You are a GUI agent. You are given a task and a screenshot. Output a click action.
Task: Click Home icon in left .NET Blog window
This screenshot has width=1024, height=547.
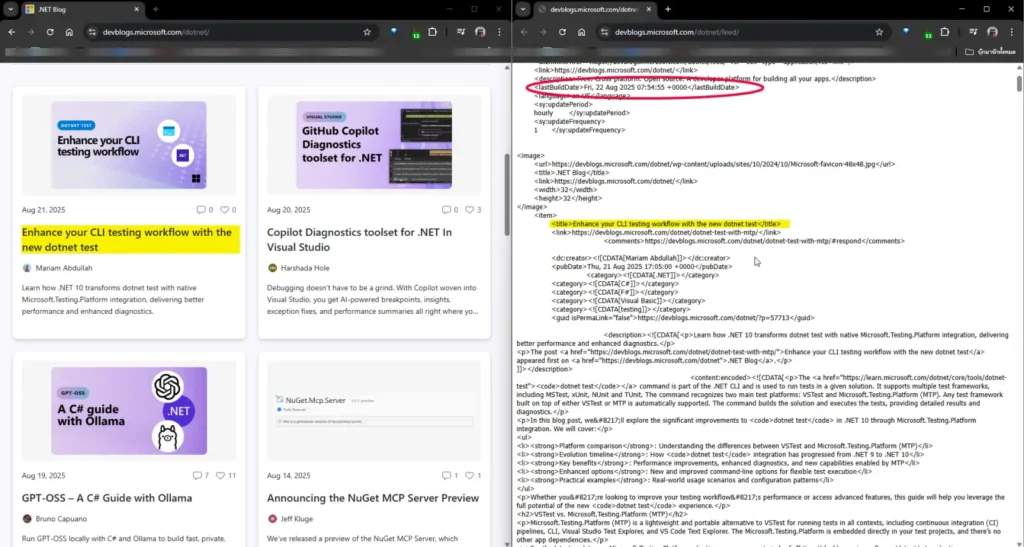click(x=69, y=32)
